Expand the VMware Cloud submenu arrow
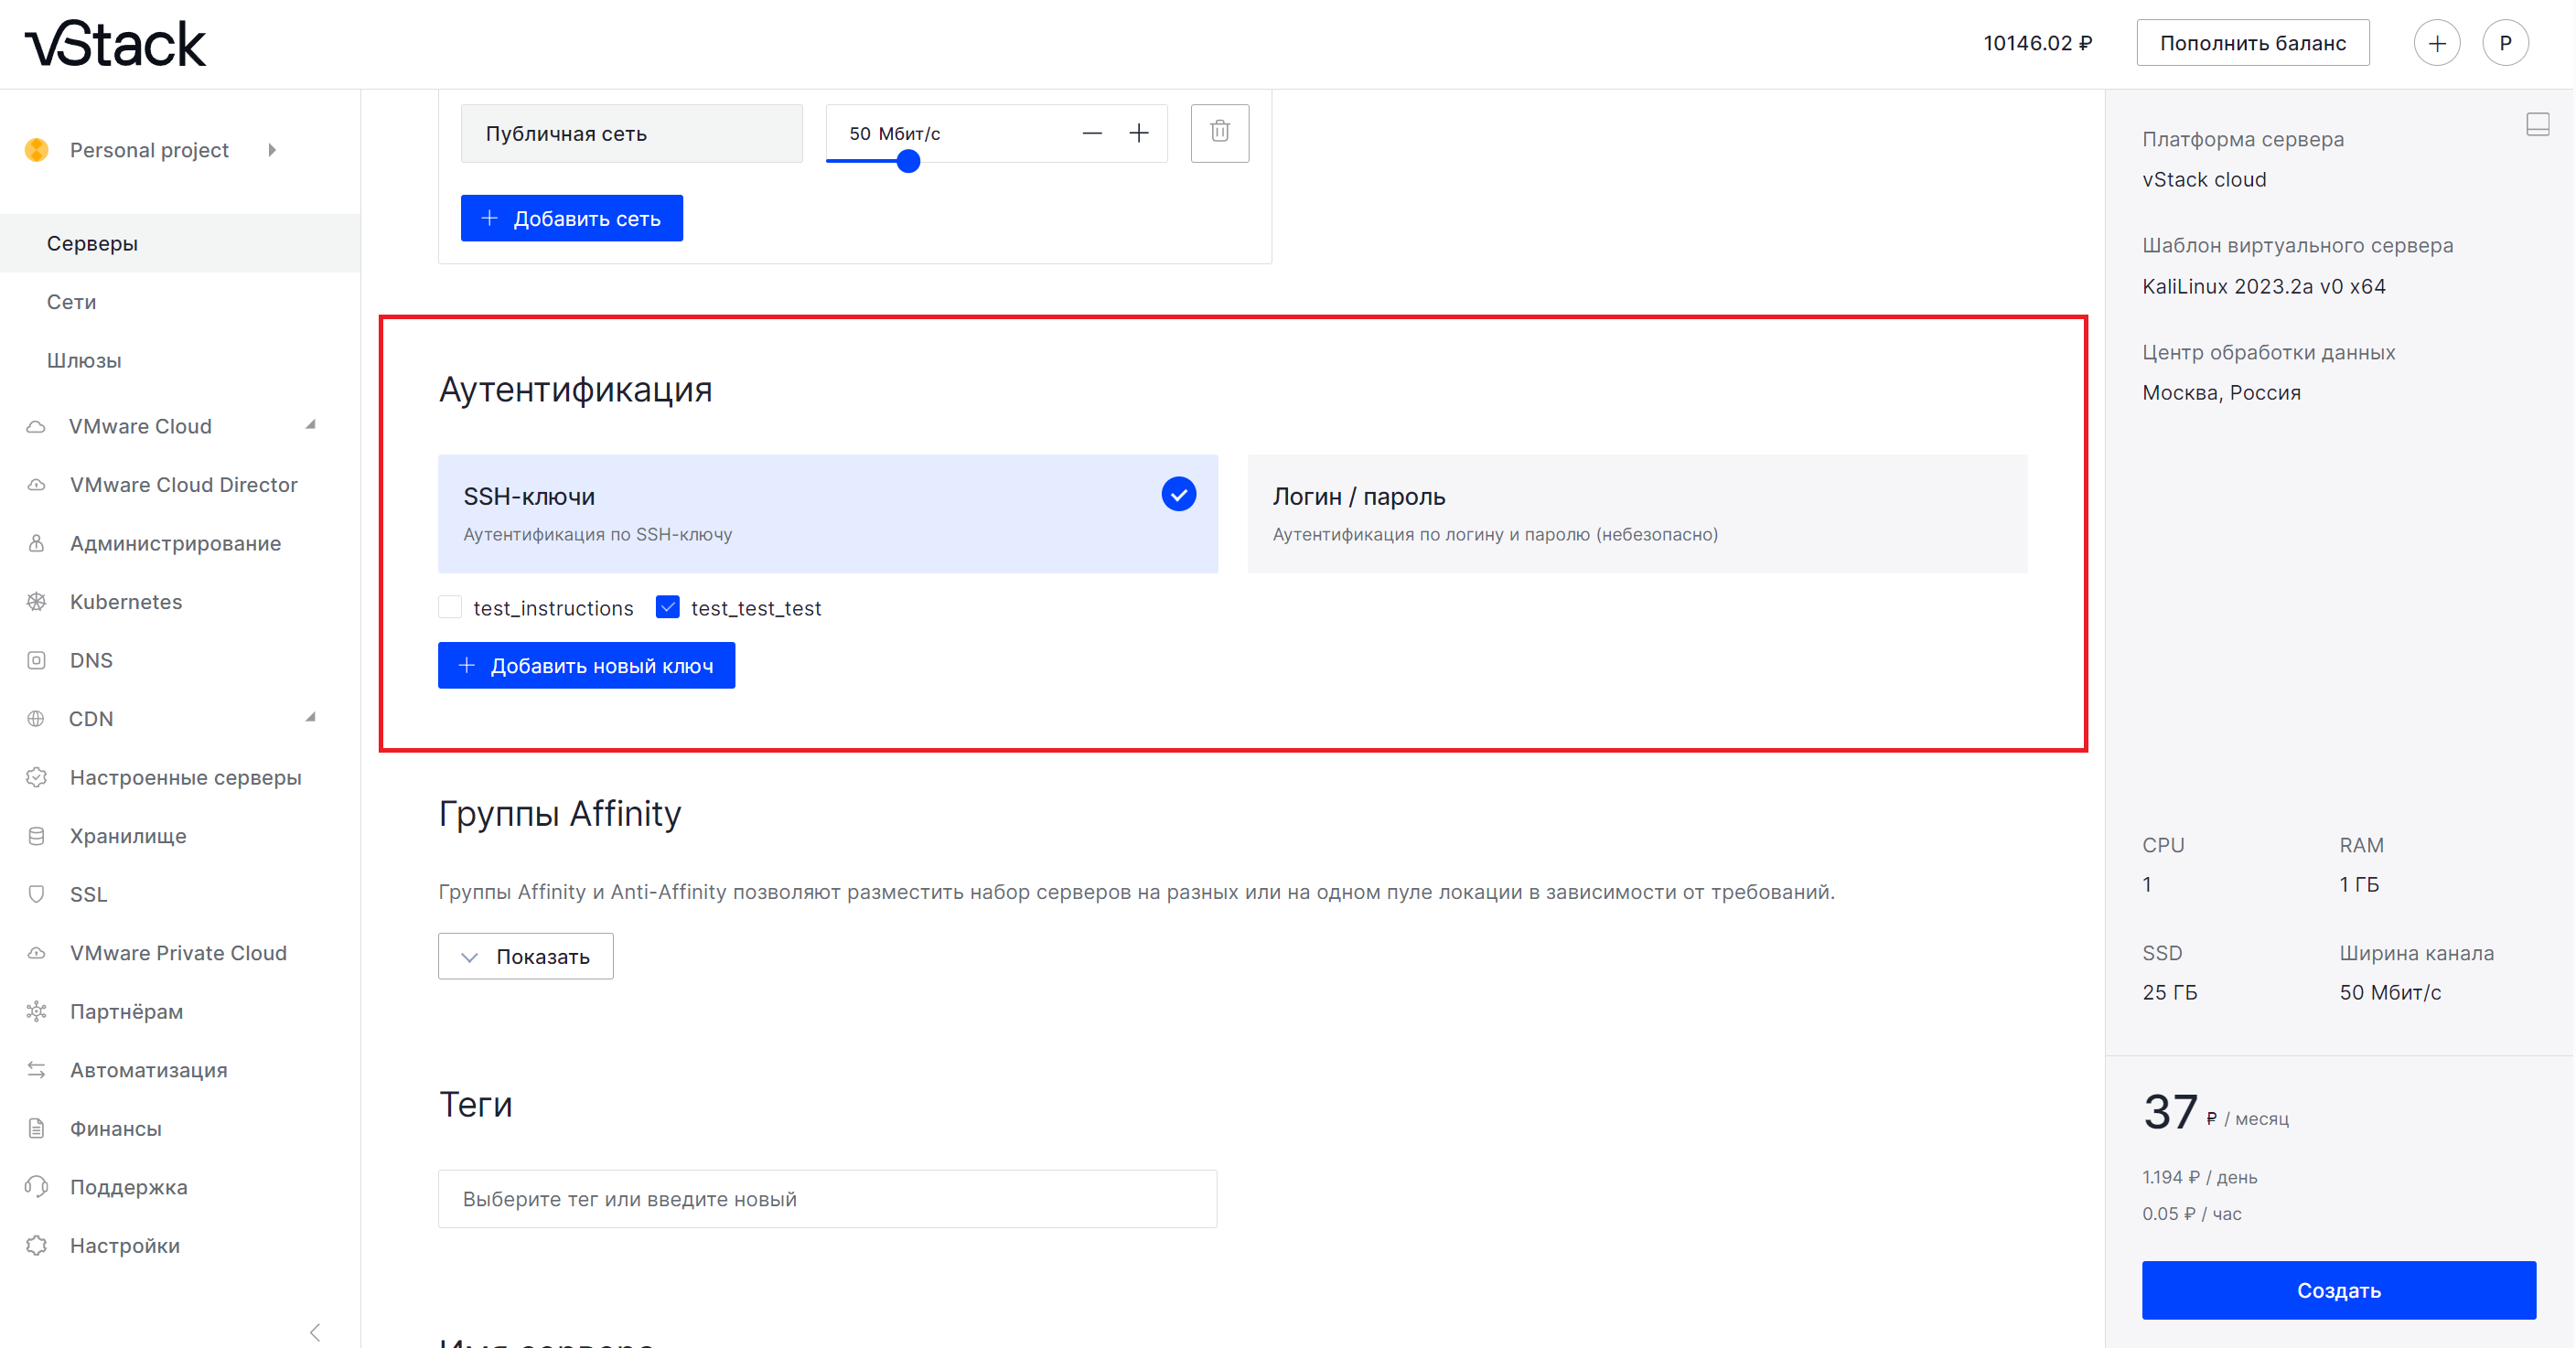Image resolution: width=2576 pixels, height=1348 pixels. 311,425
